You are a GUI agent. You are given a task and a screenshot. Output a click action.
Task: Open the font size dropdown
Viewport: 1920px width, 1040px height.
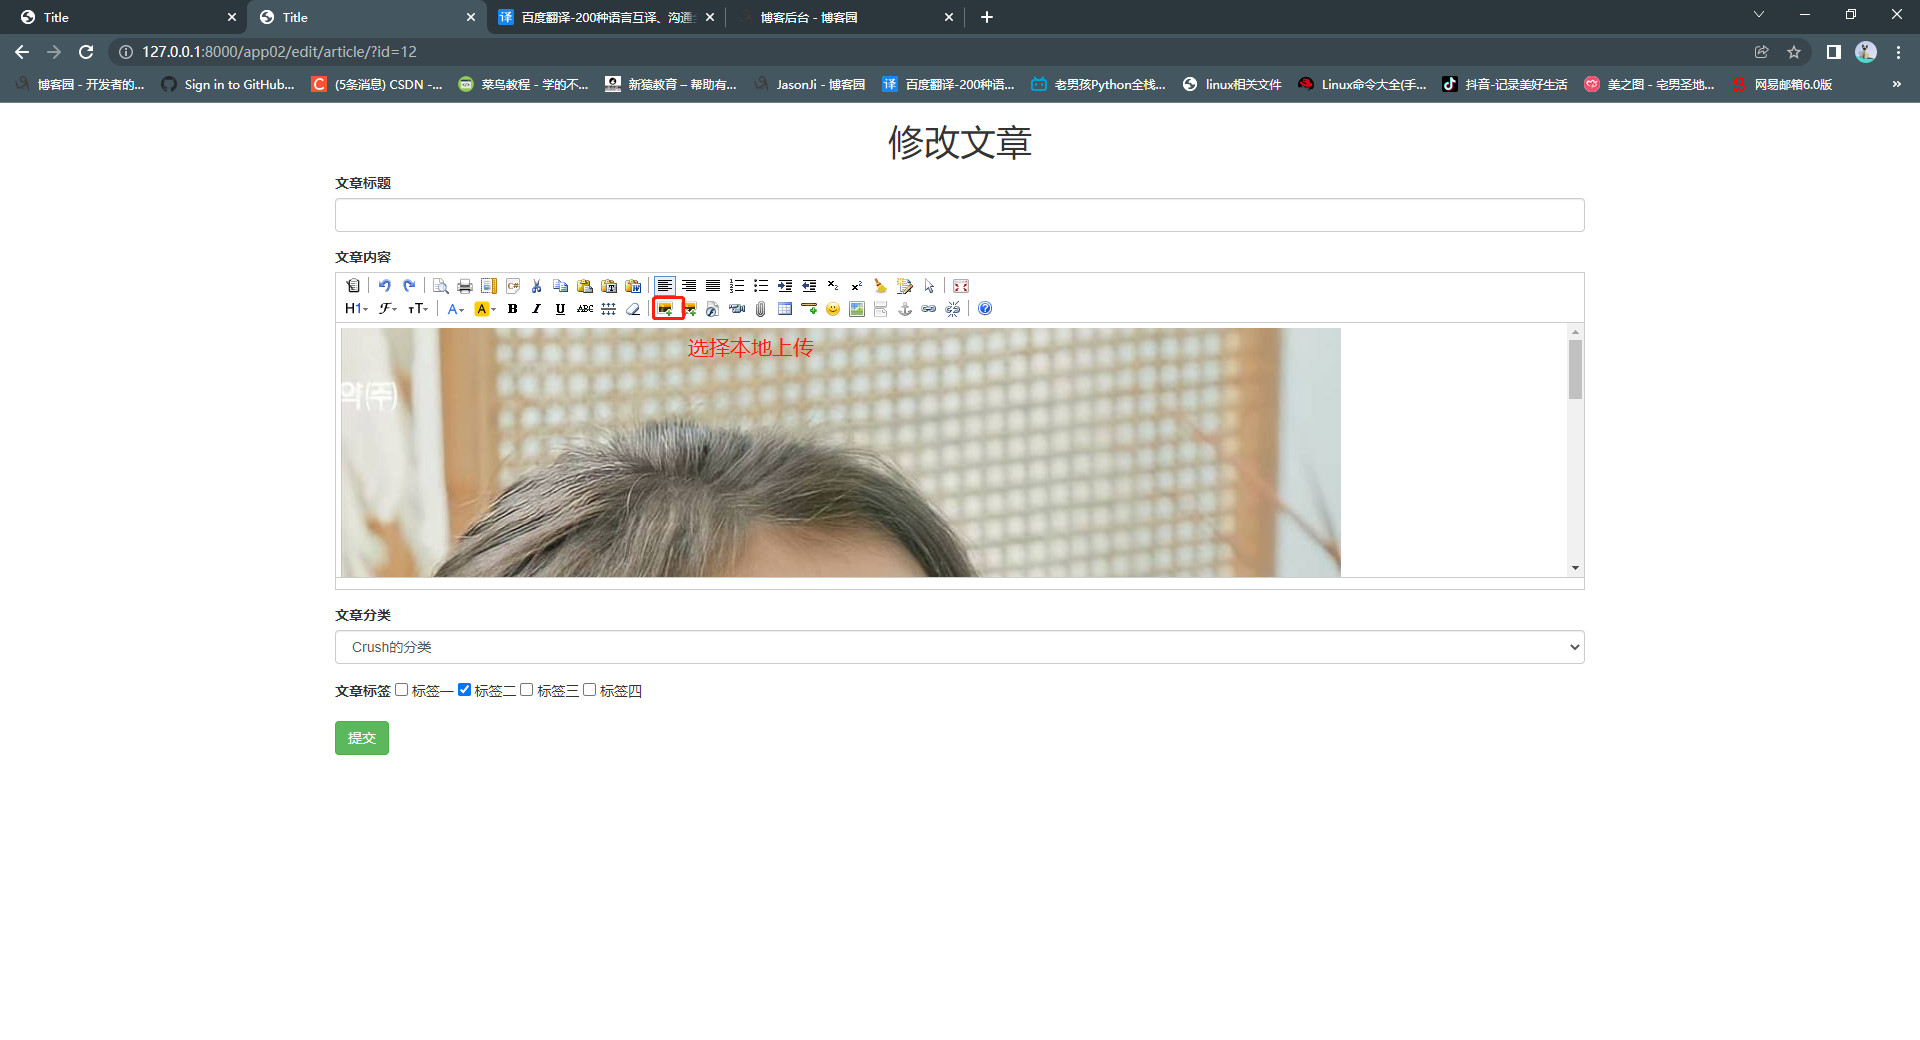point(418,309)
